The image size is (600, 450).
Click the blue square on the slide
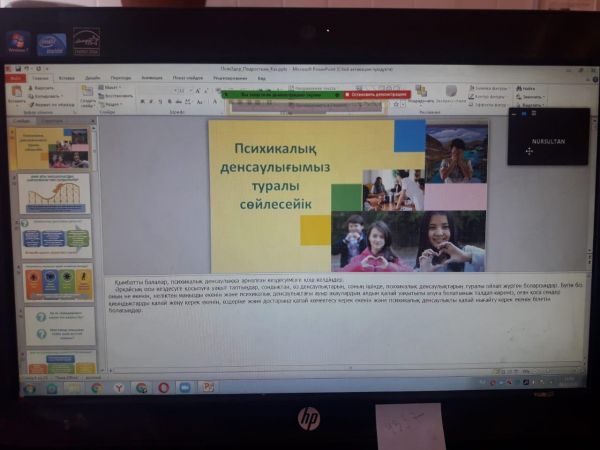(409, 135)
